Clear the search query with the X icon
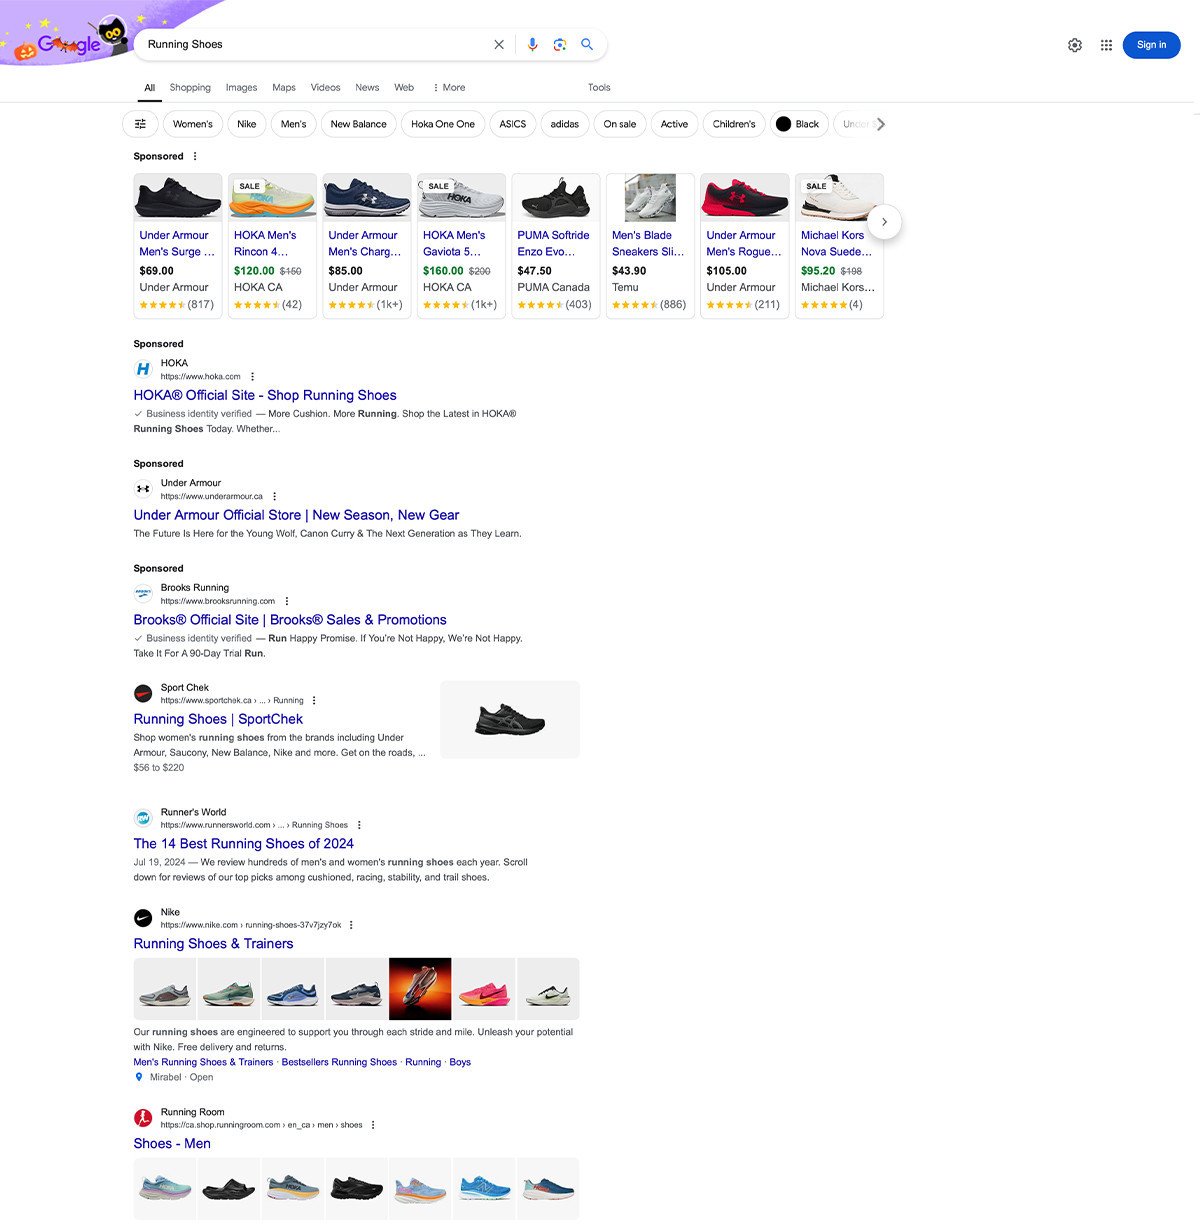Viewport: 1200px width, 1227px height. click(498, 44)
